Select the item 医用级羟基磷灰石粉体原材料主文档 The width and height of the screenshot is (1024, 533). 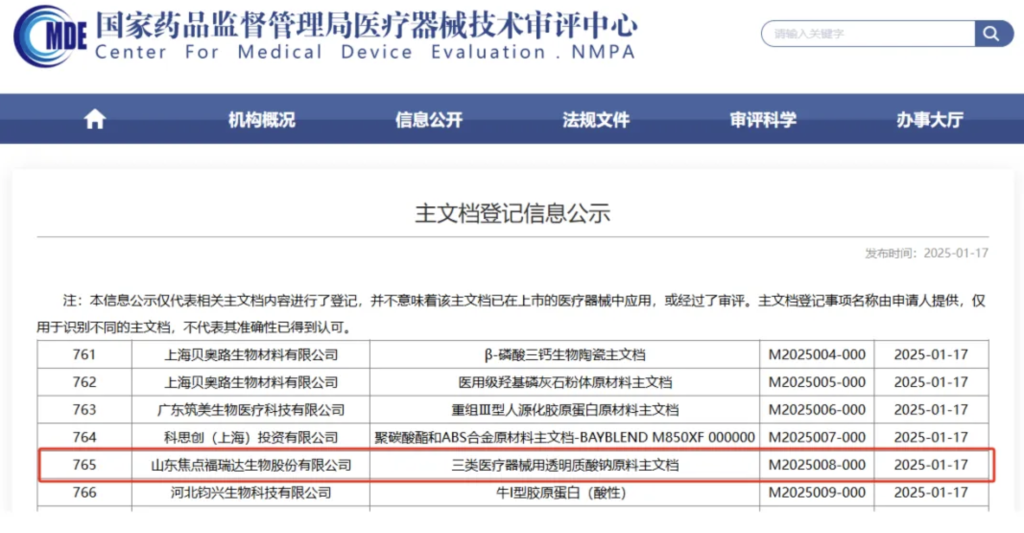point(564,382)
